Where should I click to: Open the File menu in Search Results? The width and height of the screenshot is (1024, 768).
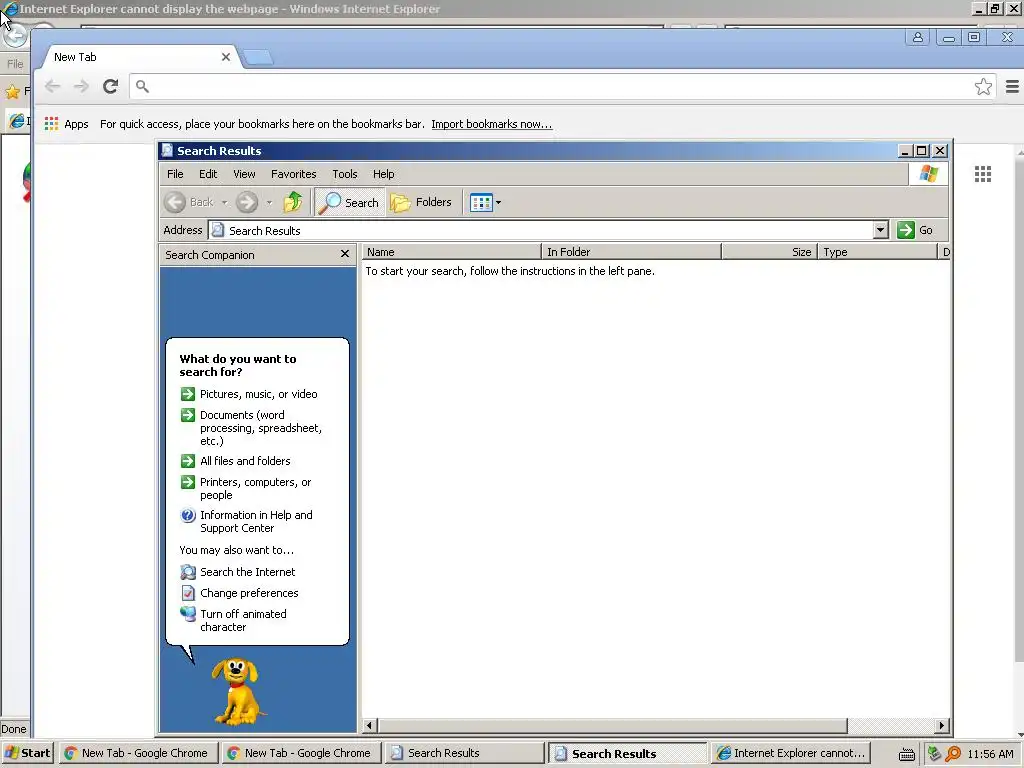[x=175, y=174]
